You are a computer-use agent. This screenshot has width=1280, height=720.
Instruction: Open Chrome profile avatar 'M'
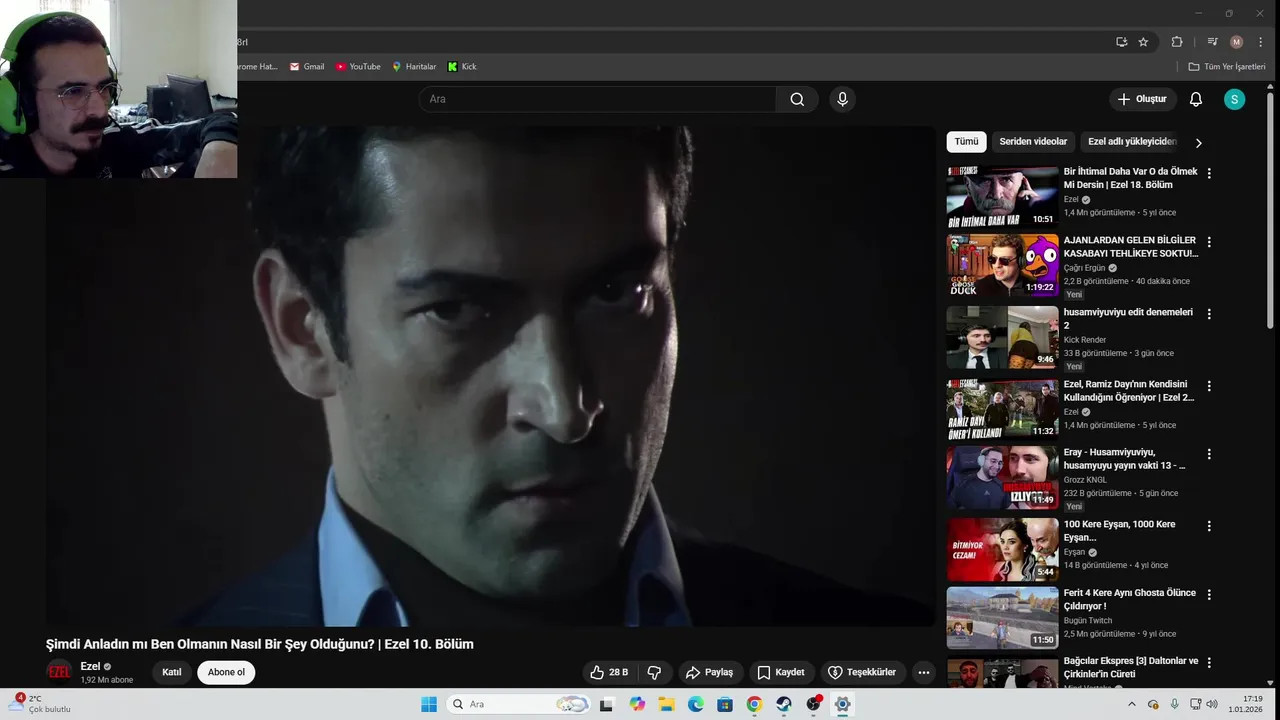tap(1236, 42)
